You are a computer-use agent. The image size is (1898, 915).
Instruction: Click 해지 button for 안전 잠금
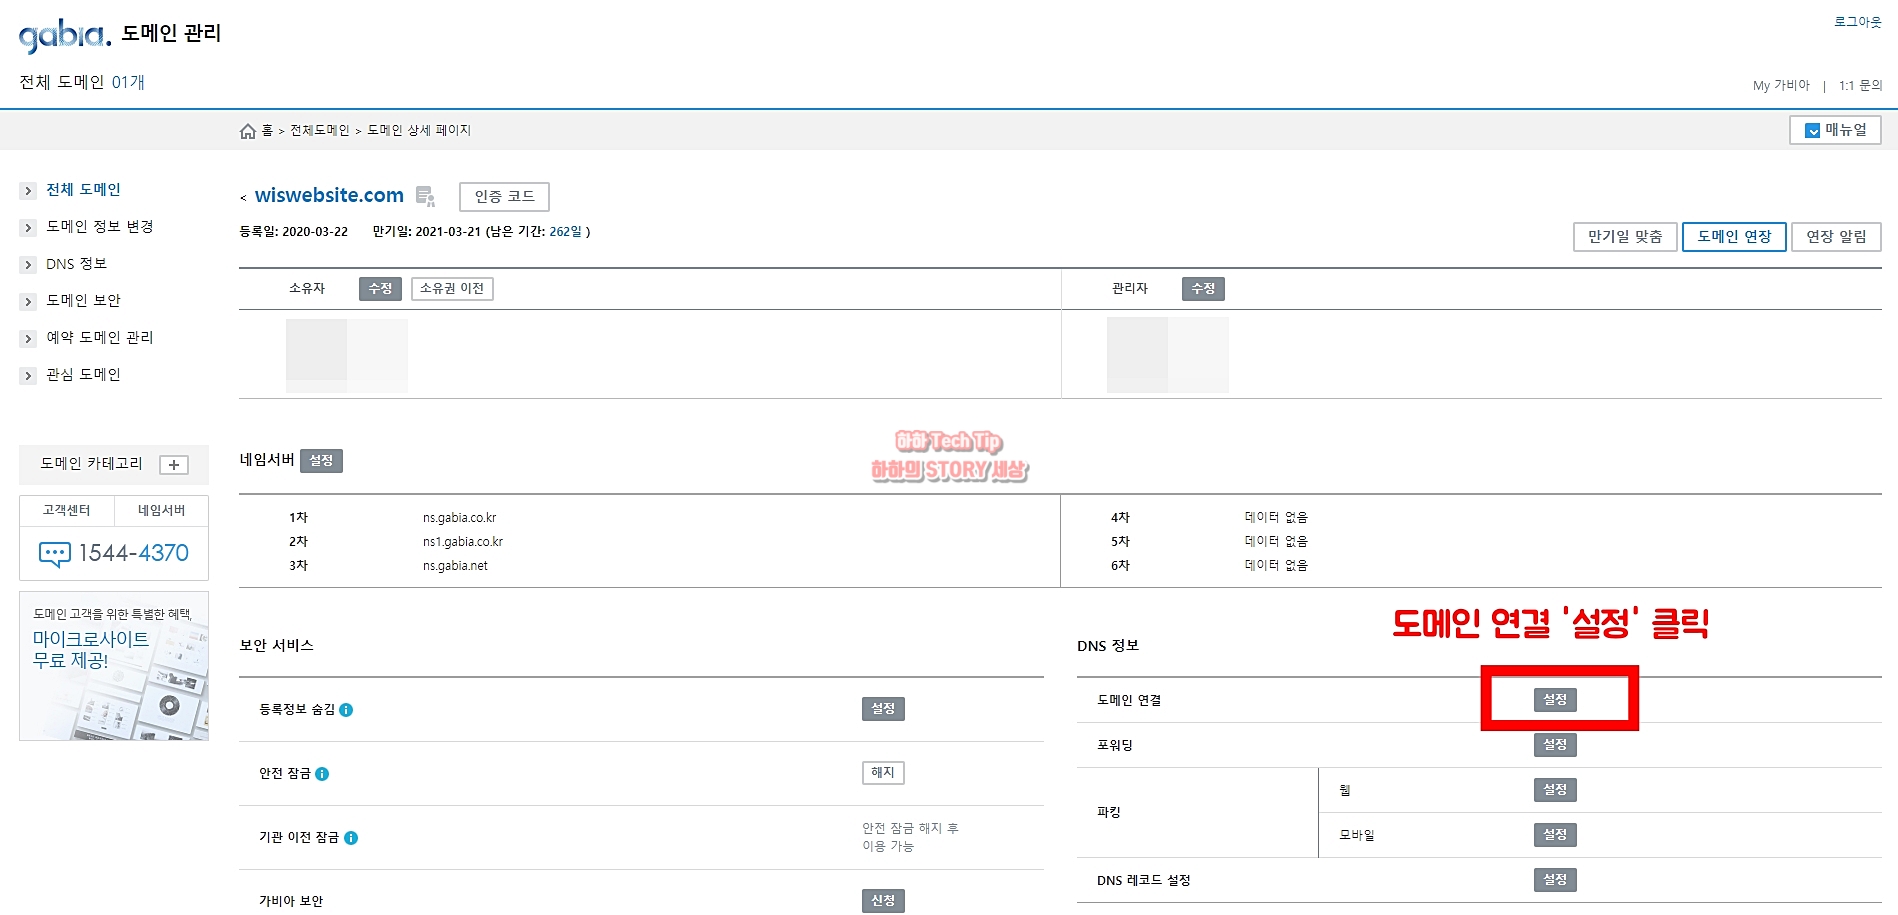point(883,773)
